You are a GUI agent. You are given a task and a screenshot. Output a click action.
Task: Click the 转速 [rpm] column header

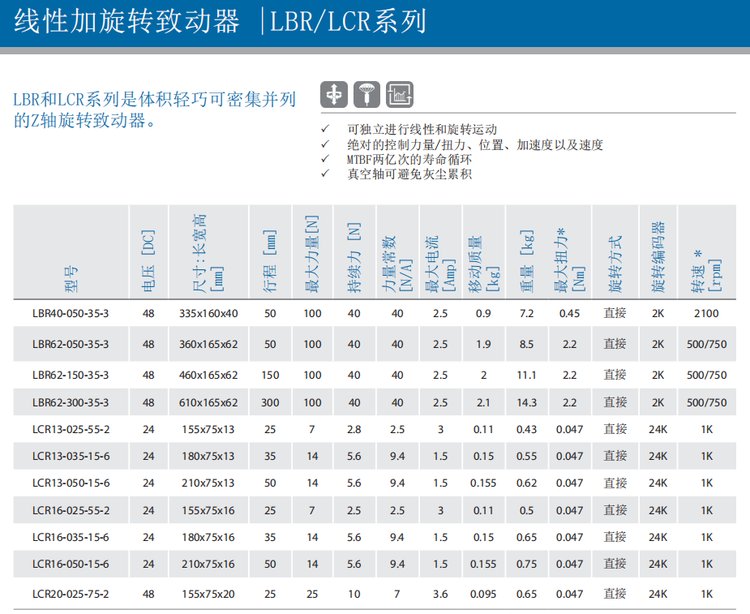(706, 253)
